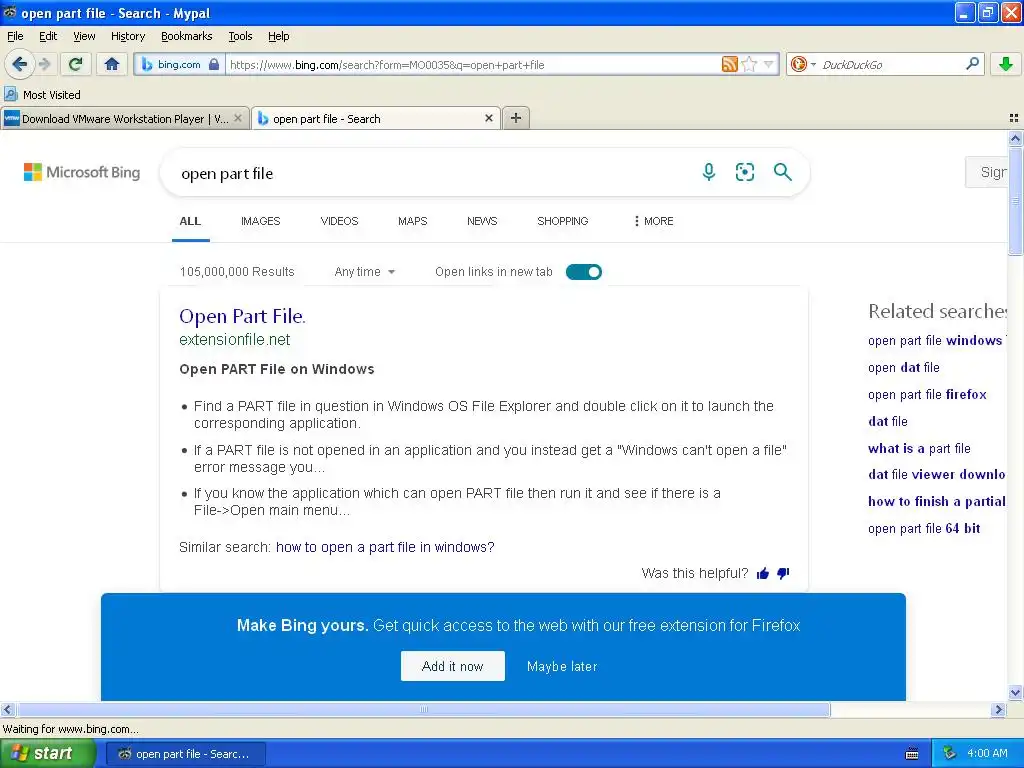
Task: Click the Most Visited bookmarks icon
Action: coord(10,94)
